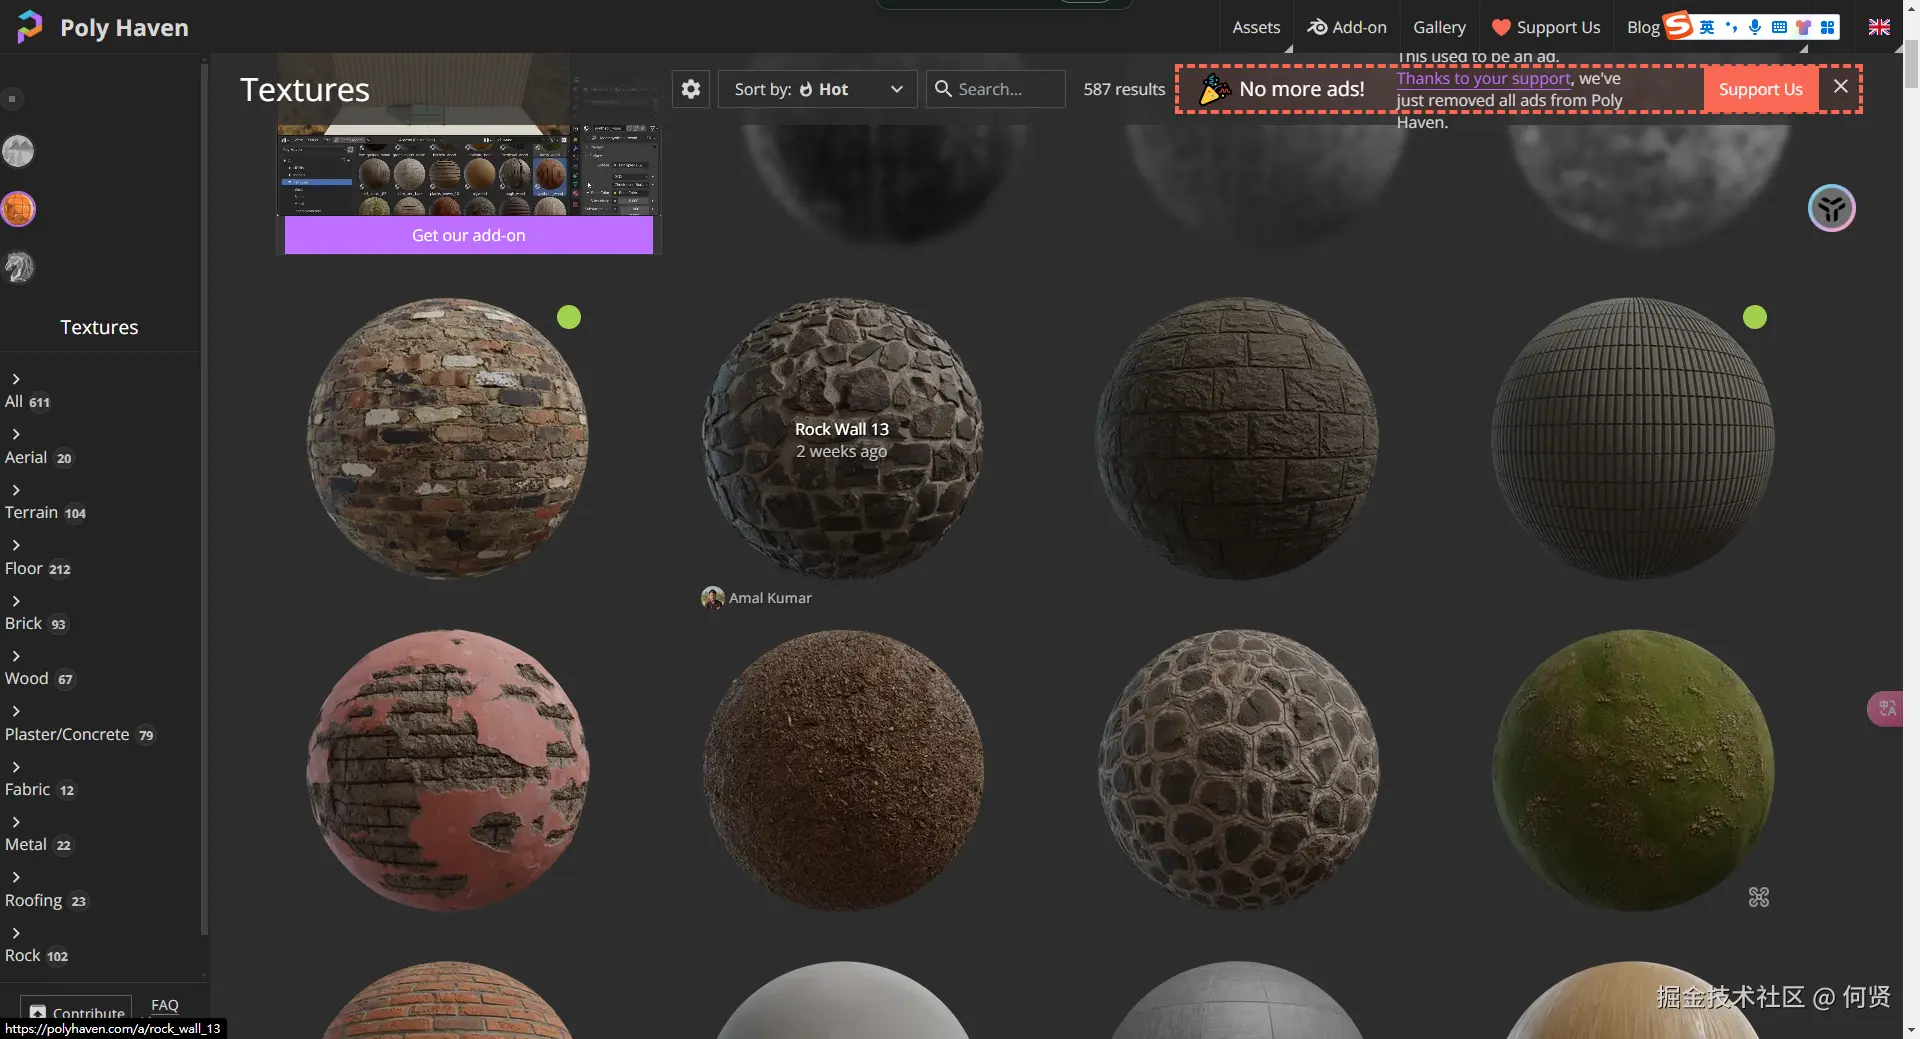Open the display settings gear near Sort by
The width and height of the screenshot is (1920, 1039).
point(690,89)
